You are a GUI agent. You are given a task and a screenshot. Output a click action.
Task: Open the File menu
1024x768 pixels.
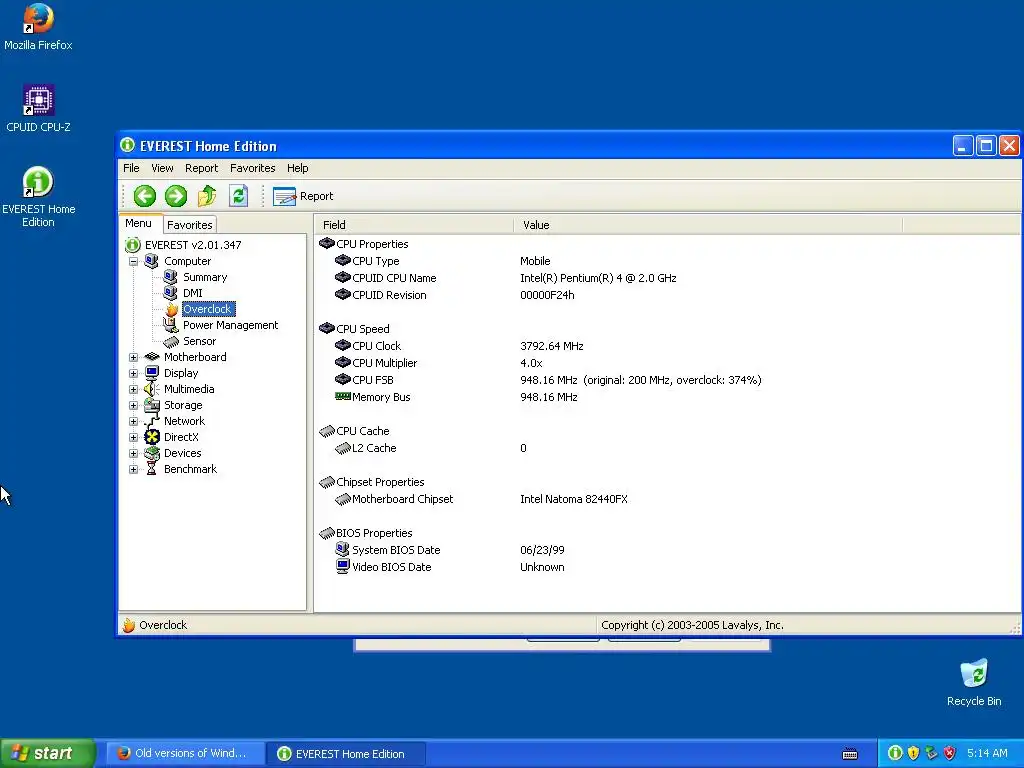131,168
